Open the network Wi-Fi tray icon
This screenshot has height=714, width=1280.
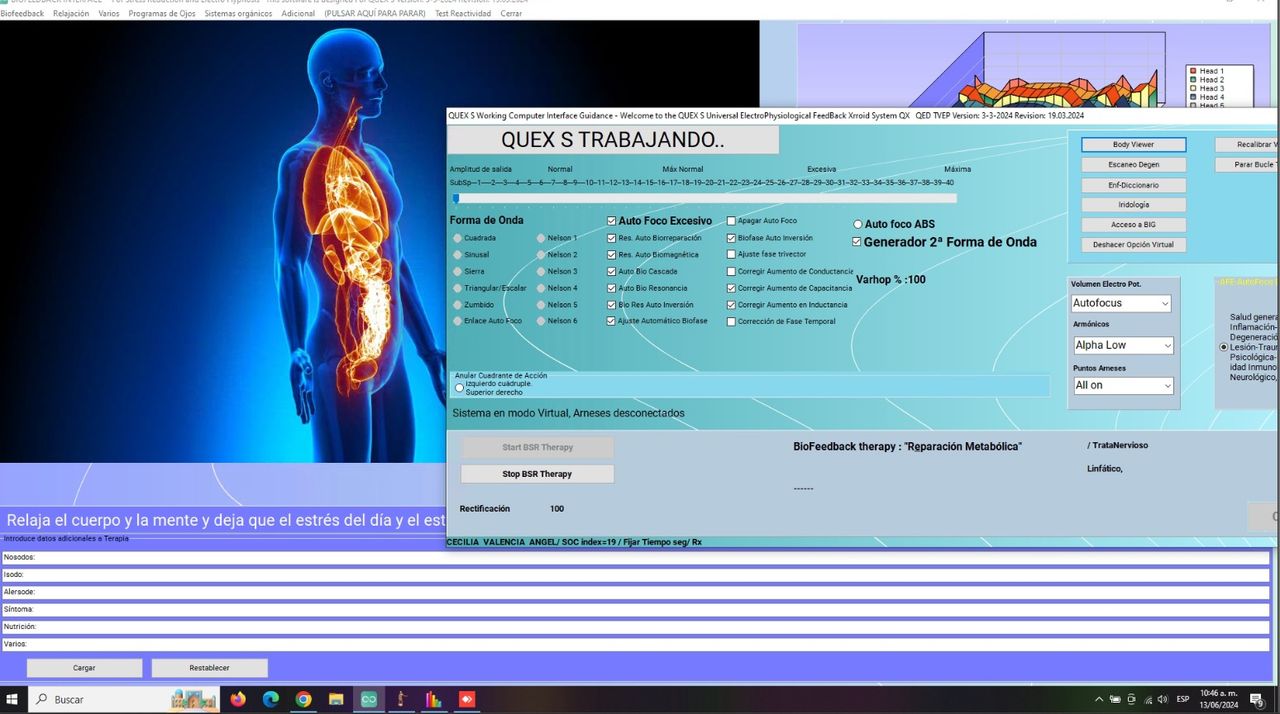[1146, 699]
